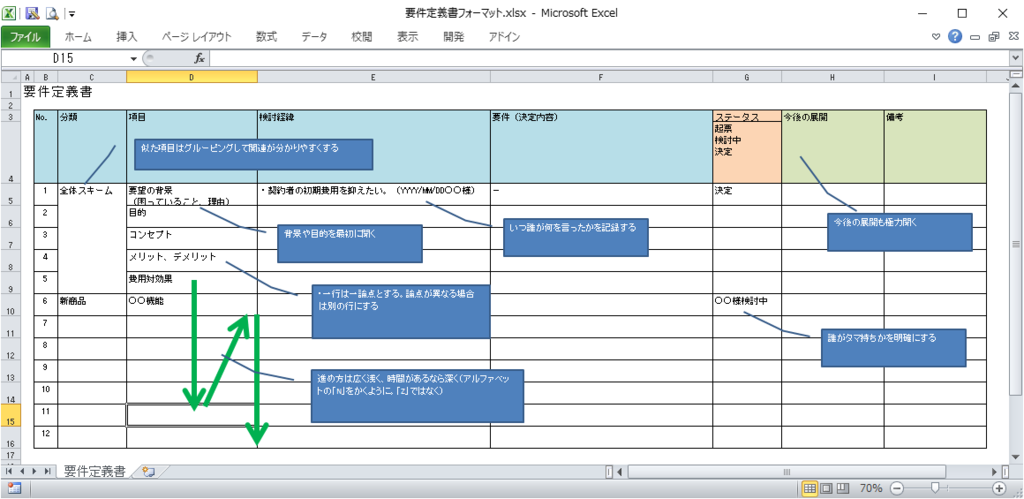Screen dimensions: 1024x499
Task: Click the コンセプト cell
Action: (x=191, y=238)
